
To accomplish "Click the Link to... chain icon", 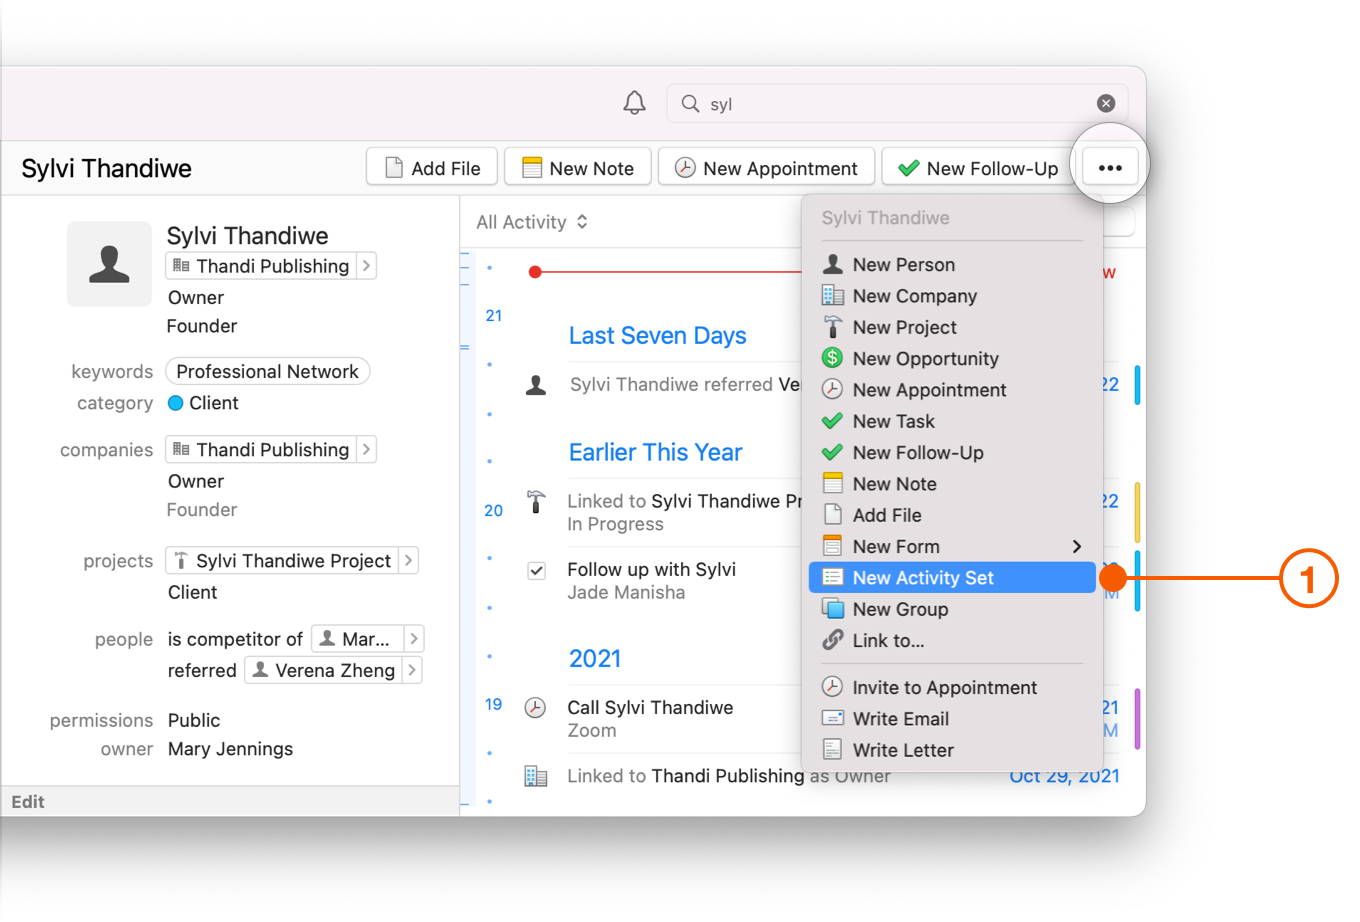I will (x=832, y=640).
